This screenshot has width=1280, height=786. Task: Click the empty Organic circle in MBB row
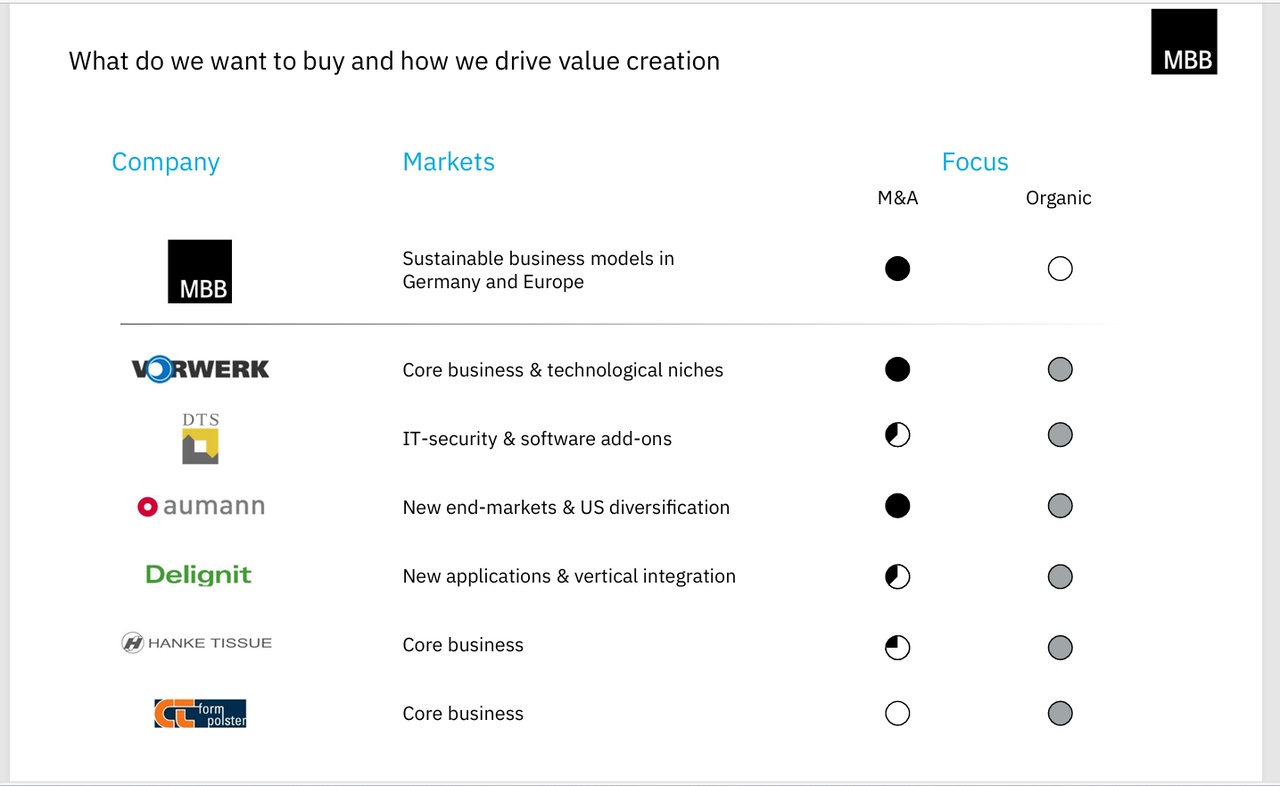1060,269
